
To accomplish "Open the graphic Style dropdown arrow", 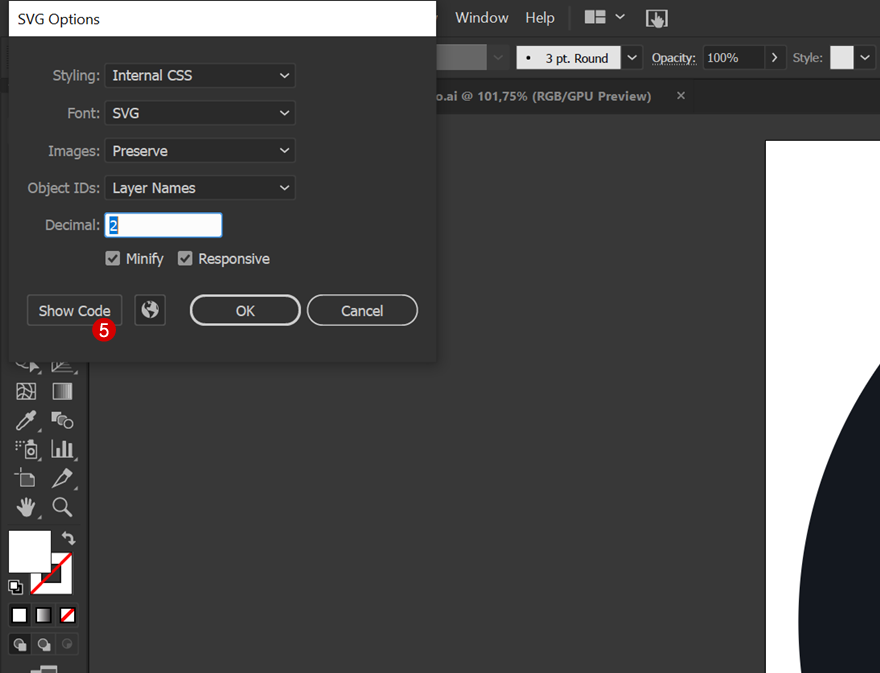I will (865, 58).
